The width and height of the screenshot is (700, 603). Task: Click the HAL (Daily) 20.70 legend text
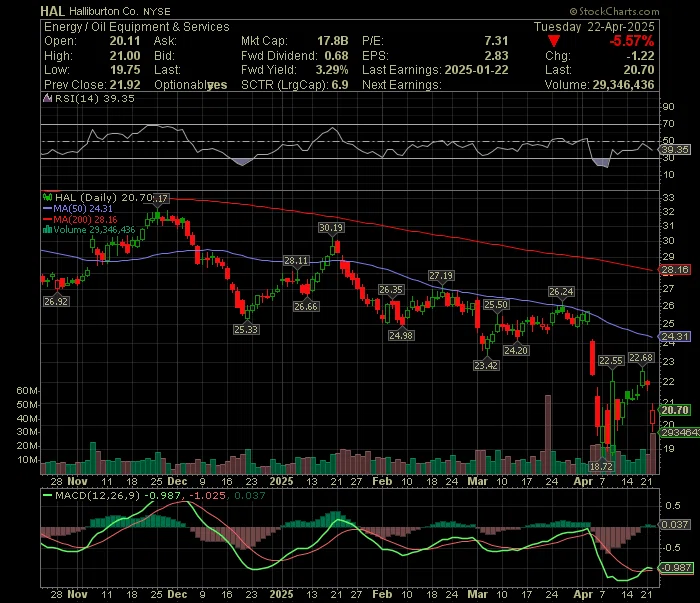pos(104,197)
